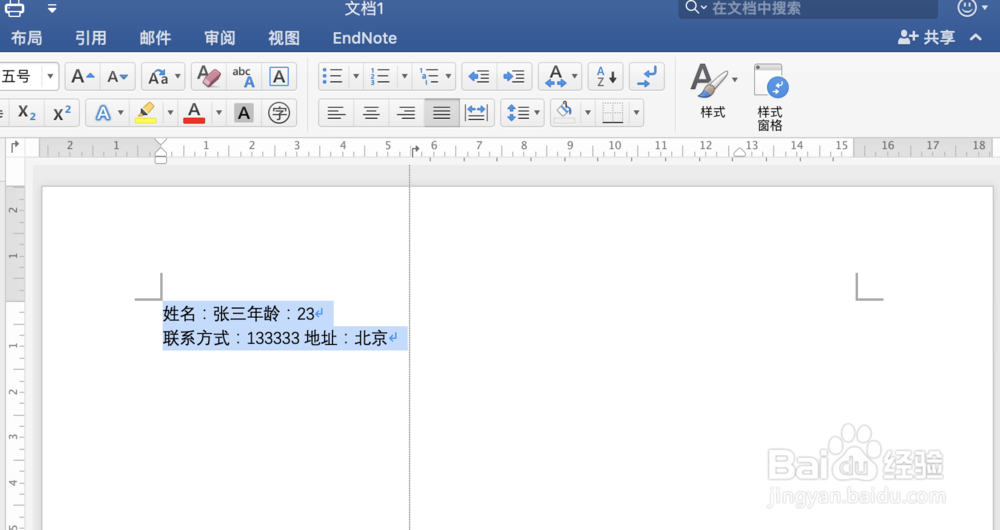
Task: Apply numbered list formatting
Action: [381, 77]
